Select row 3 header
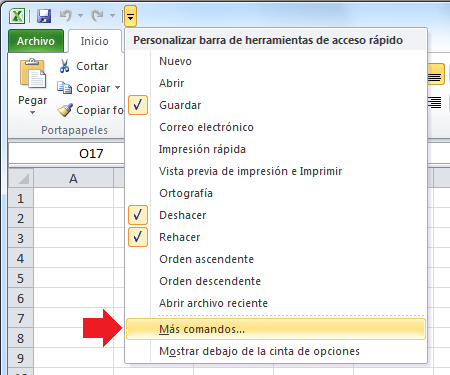Viewport: 450px width, 375px height. tap(21, 238)
